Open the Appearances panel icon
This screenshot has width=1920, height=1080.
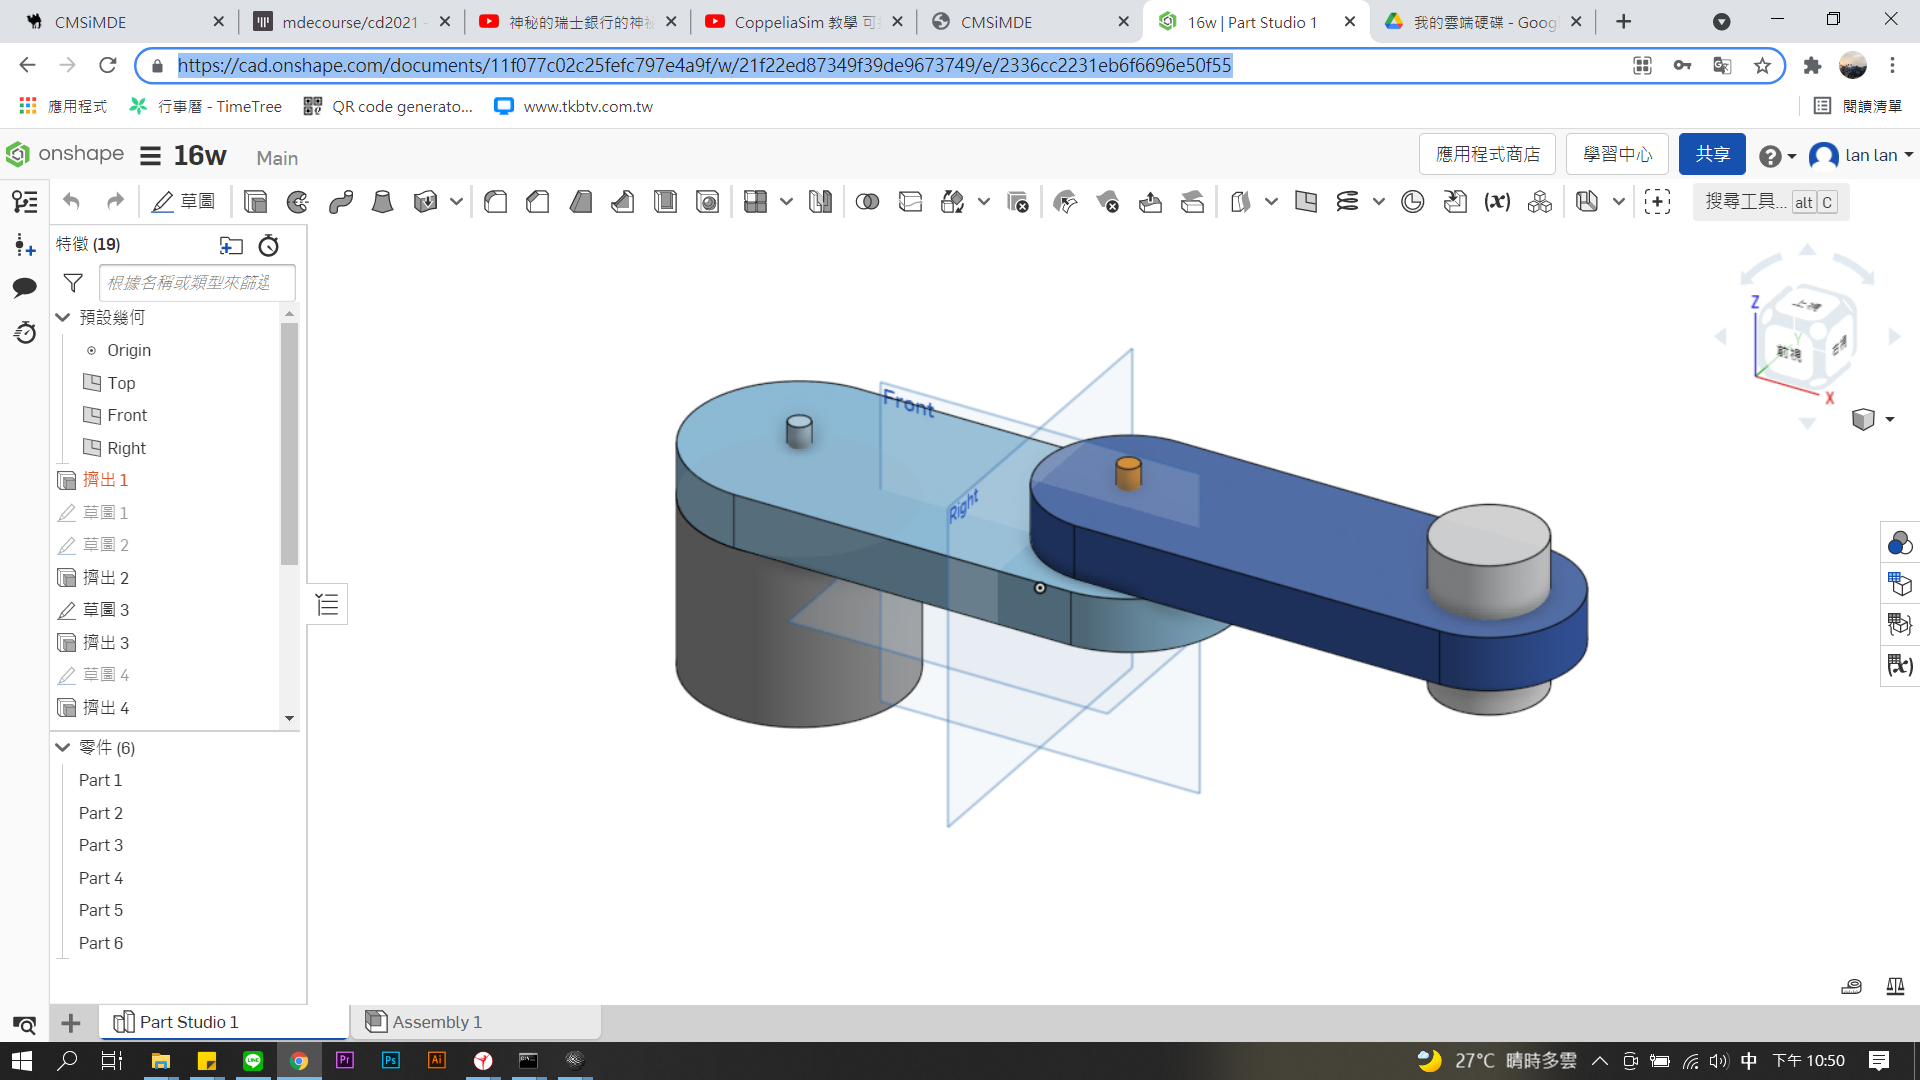pyautogui.click(x=1899, y=543)
